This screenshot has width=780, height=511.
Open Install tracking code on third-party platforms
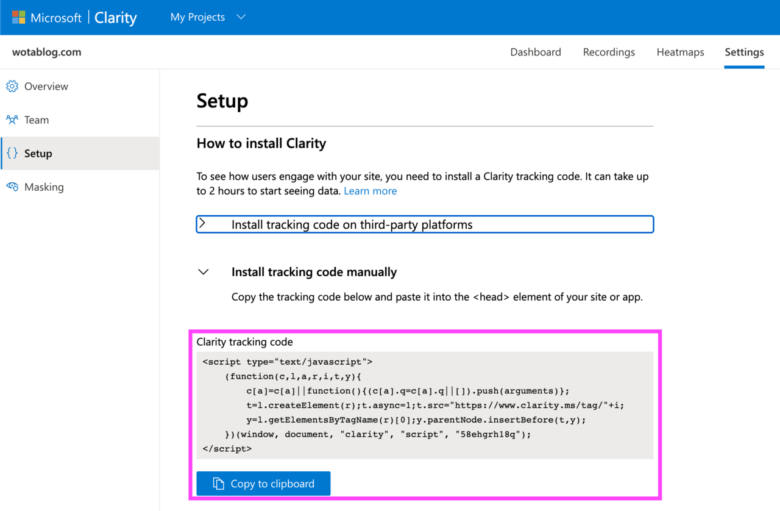tap(425, 224)
